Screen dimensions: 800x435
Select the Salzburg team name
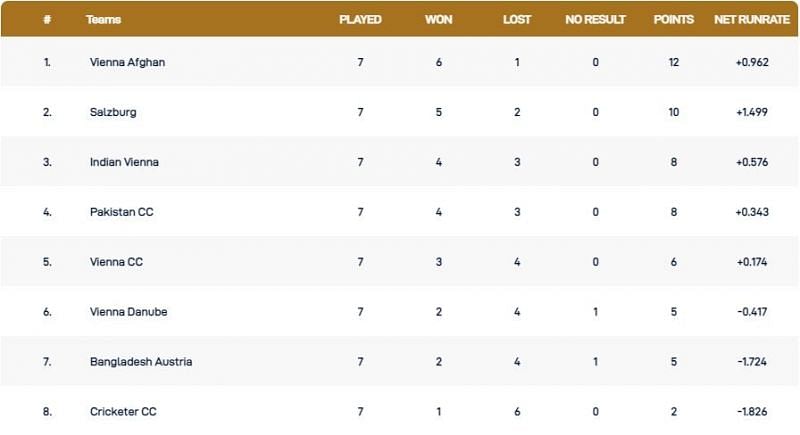(x=111, y=112)
